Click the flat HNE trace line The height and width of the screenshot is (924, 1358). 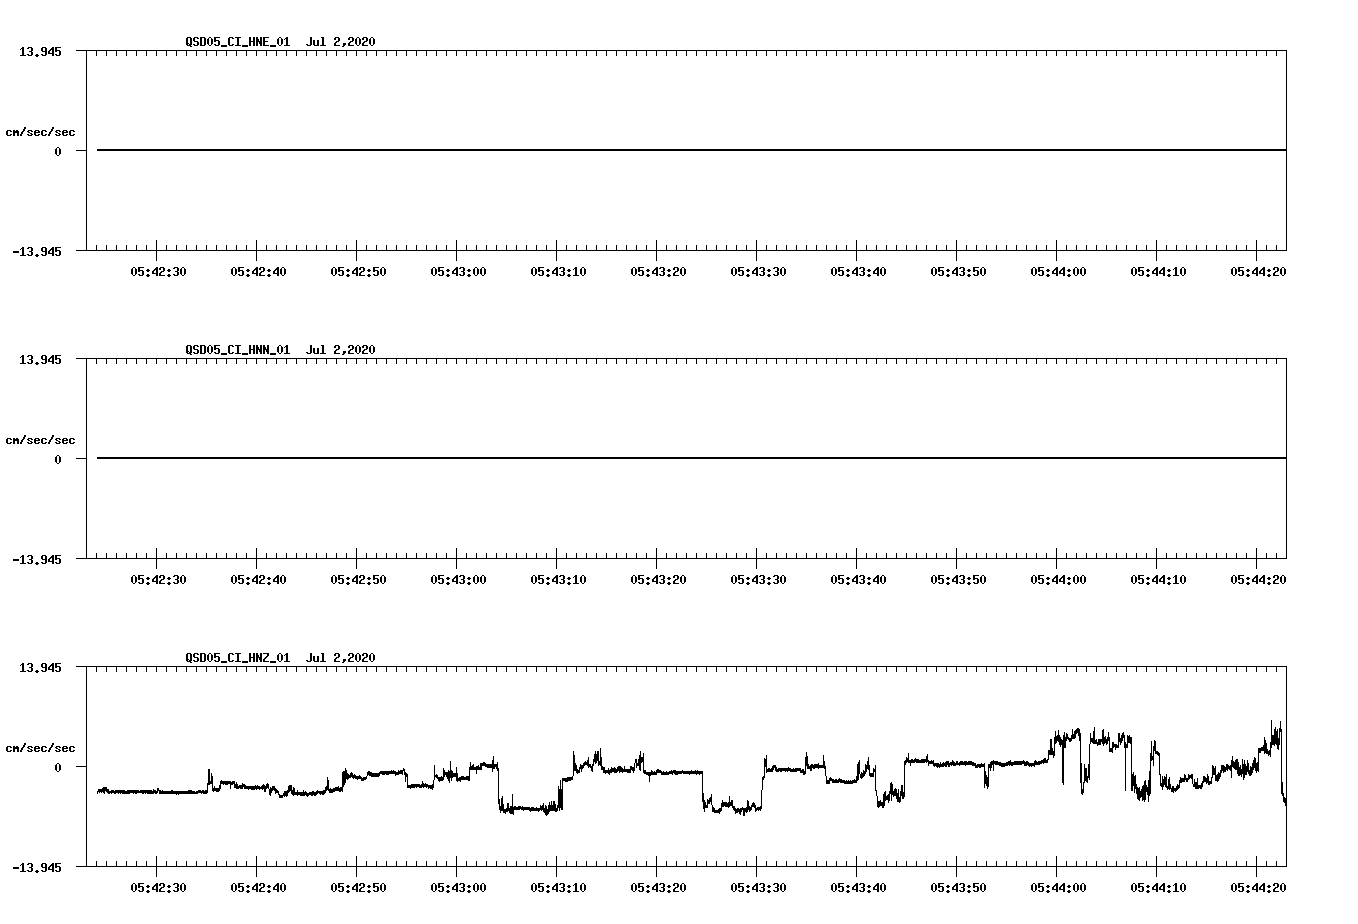[691, 150]
